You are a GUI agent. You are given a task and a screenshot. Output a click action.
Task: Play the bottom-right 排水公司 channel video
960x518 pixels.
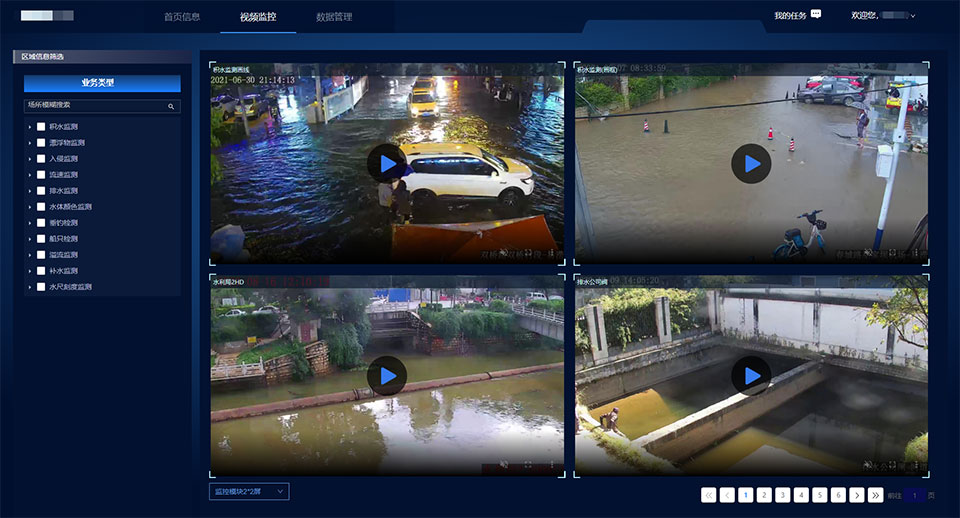coord(751,375)
